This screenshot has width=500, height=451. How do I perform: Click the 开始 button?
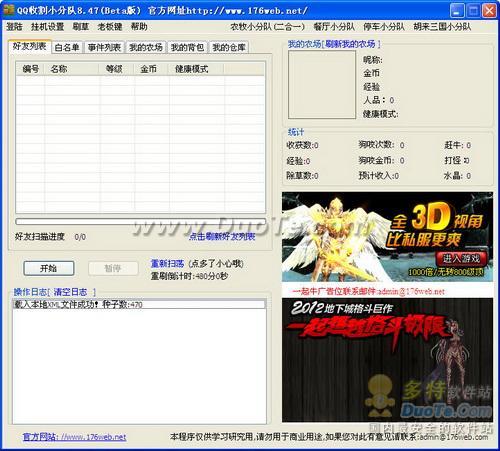tap(49, 268)
